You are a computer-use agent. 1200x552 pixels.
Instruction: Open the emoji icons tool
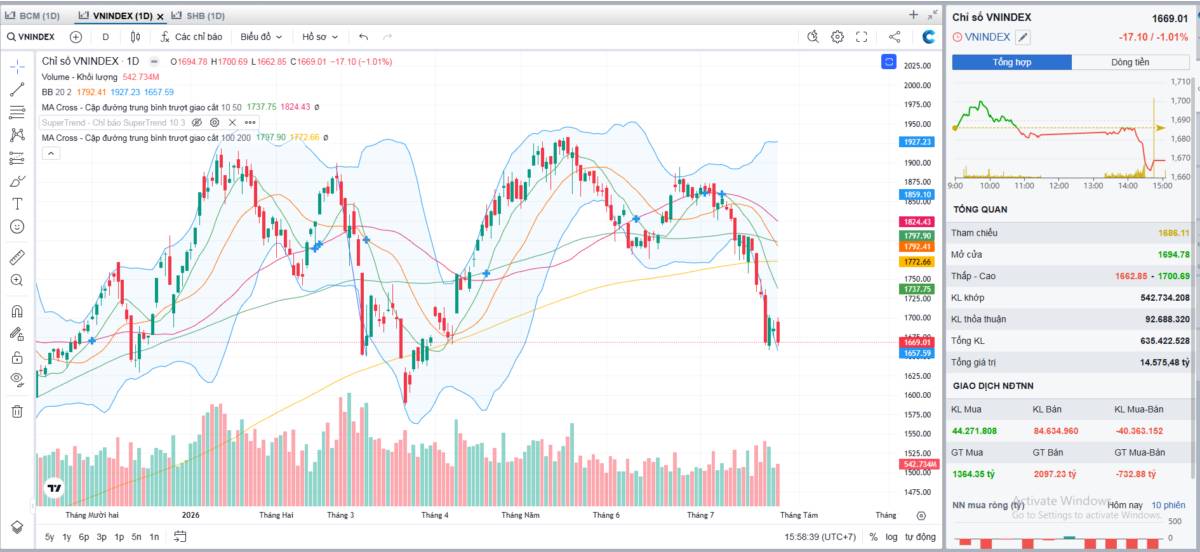tap(17, 226)
